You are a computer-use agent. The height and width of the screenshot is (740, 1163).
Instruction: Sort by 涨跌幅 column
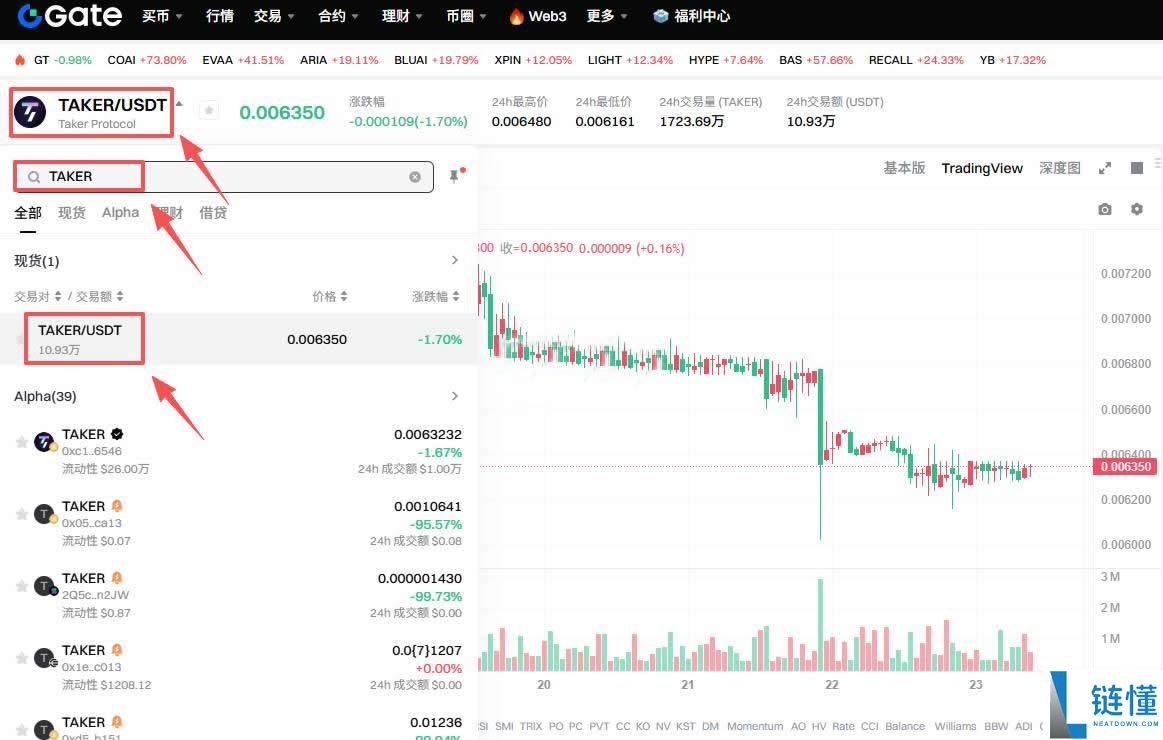coord(435,296)
